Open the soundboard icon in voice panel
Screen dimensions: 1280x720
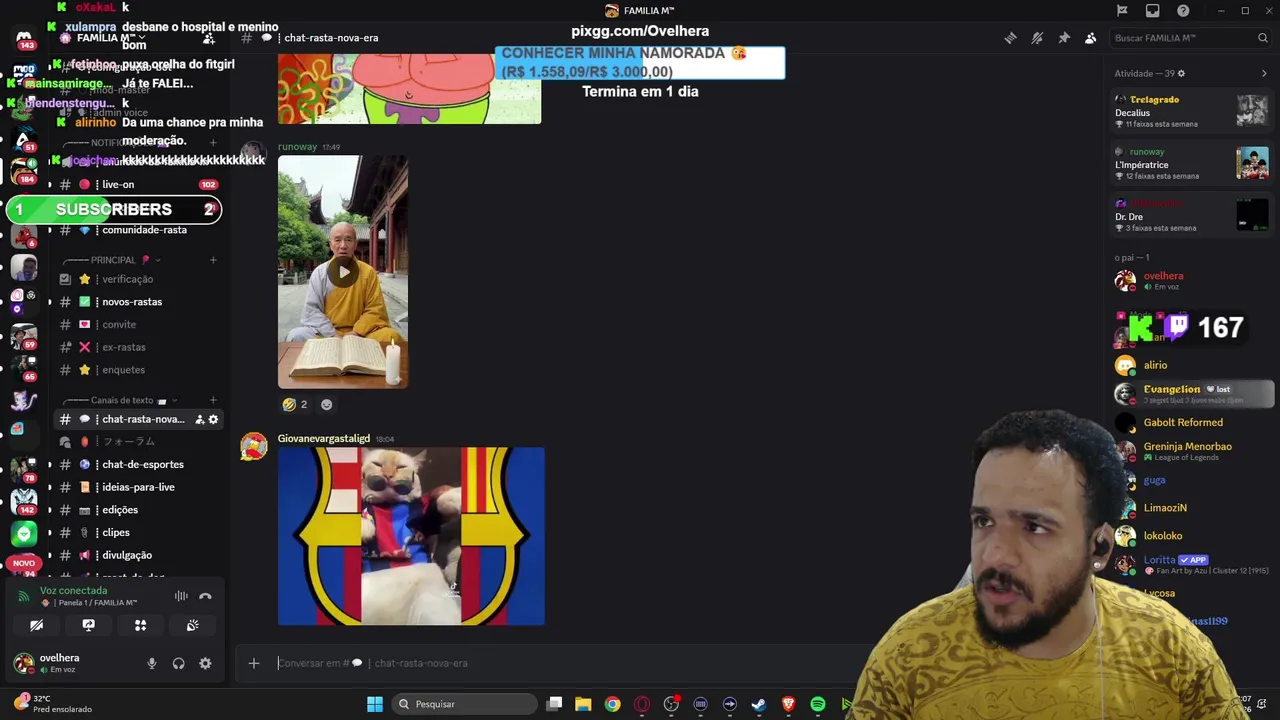tap(192, 625)
